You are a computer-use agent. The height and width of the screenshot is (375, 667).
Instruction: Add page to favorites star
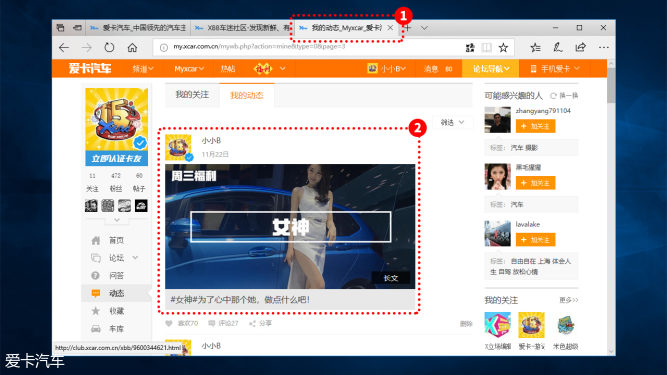point(503,48)
